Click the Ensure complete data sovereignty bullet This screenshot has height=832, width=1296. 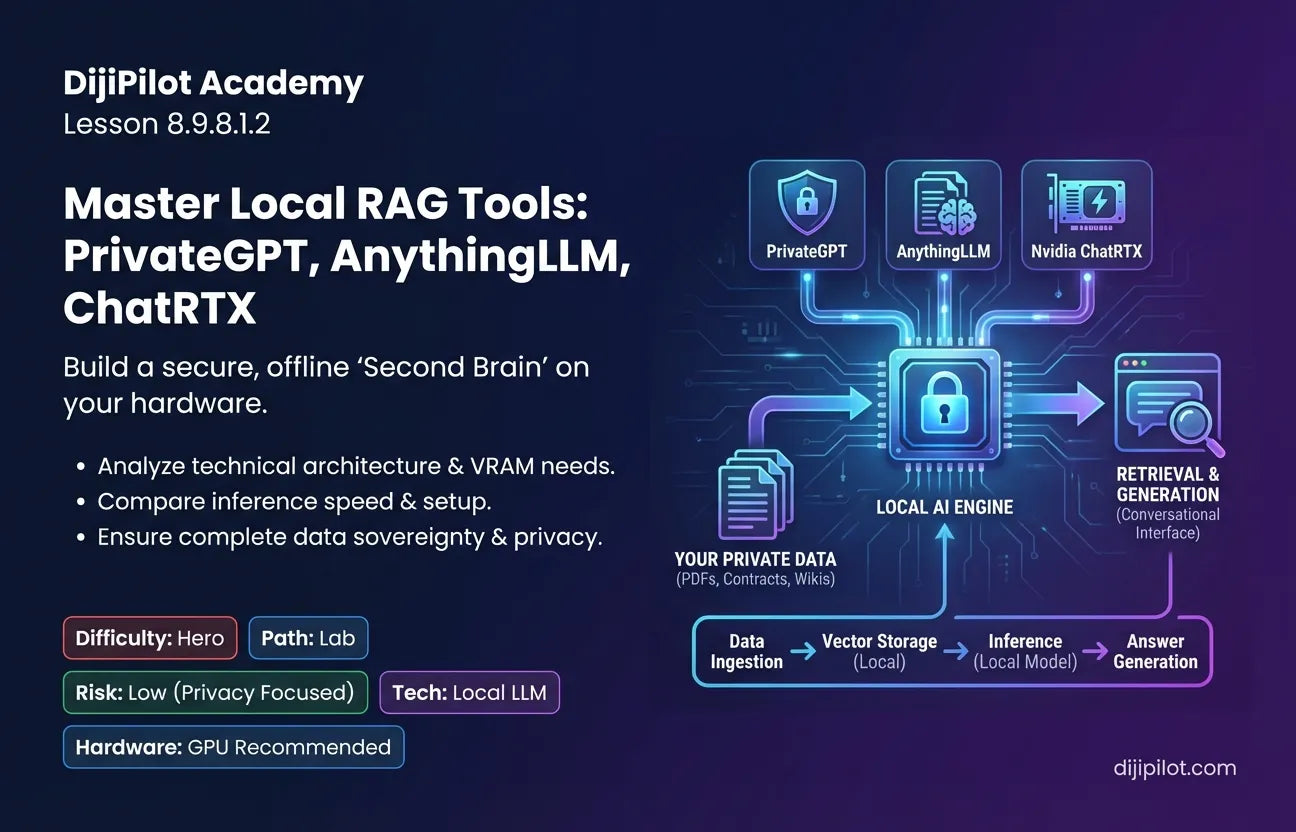(350, 537)
